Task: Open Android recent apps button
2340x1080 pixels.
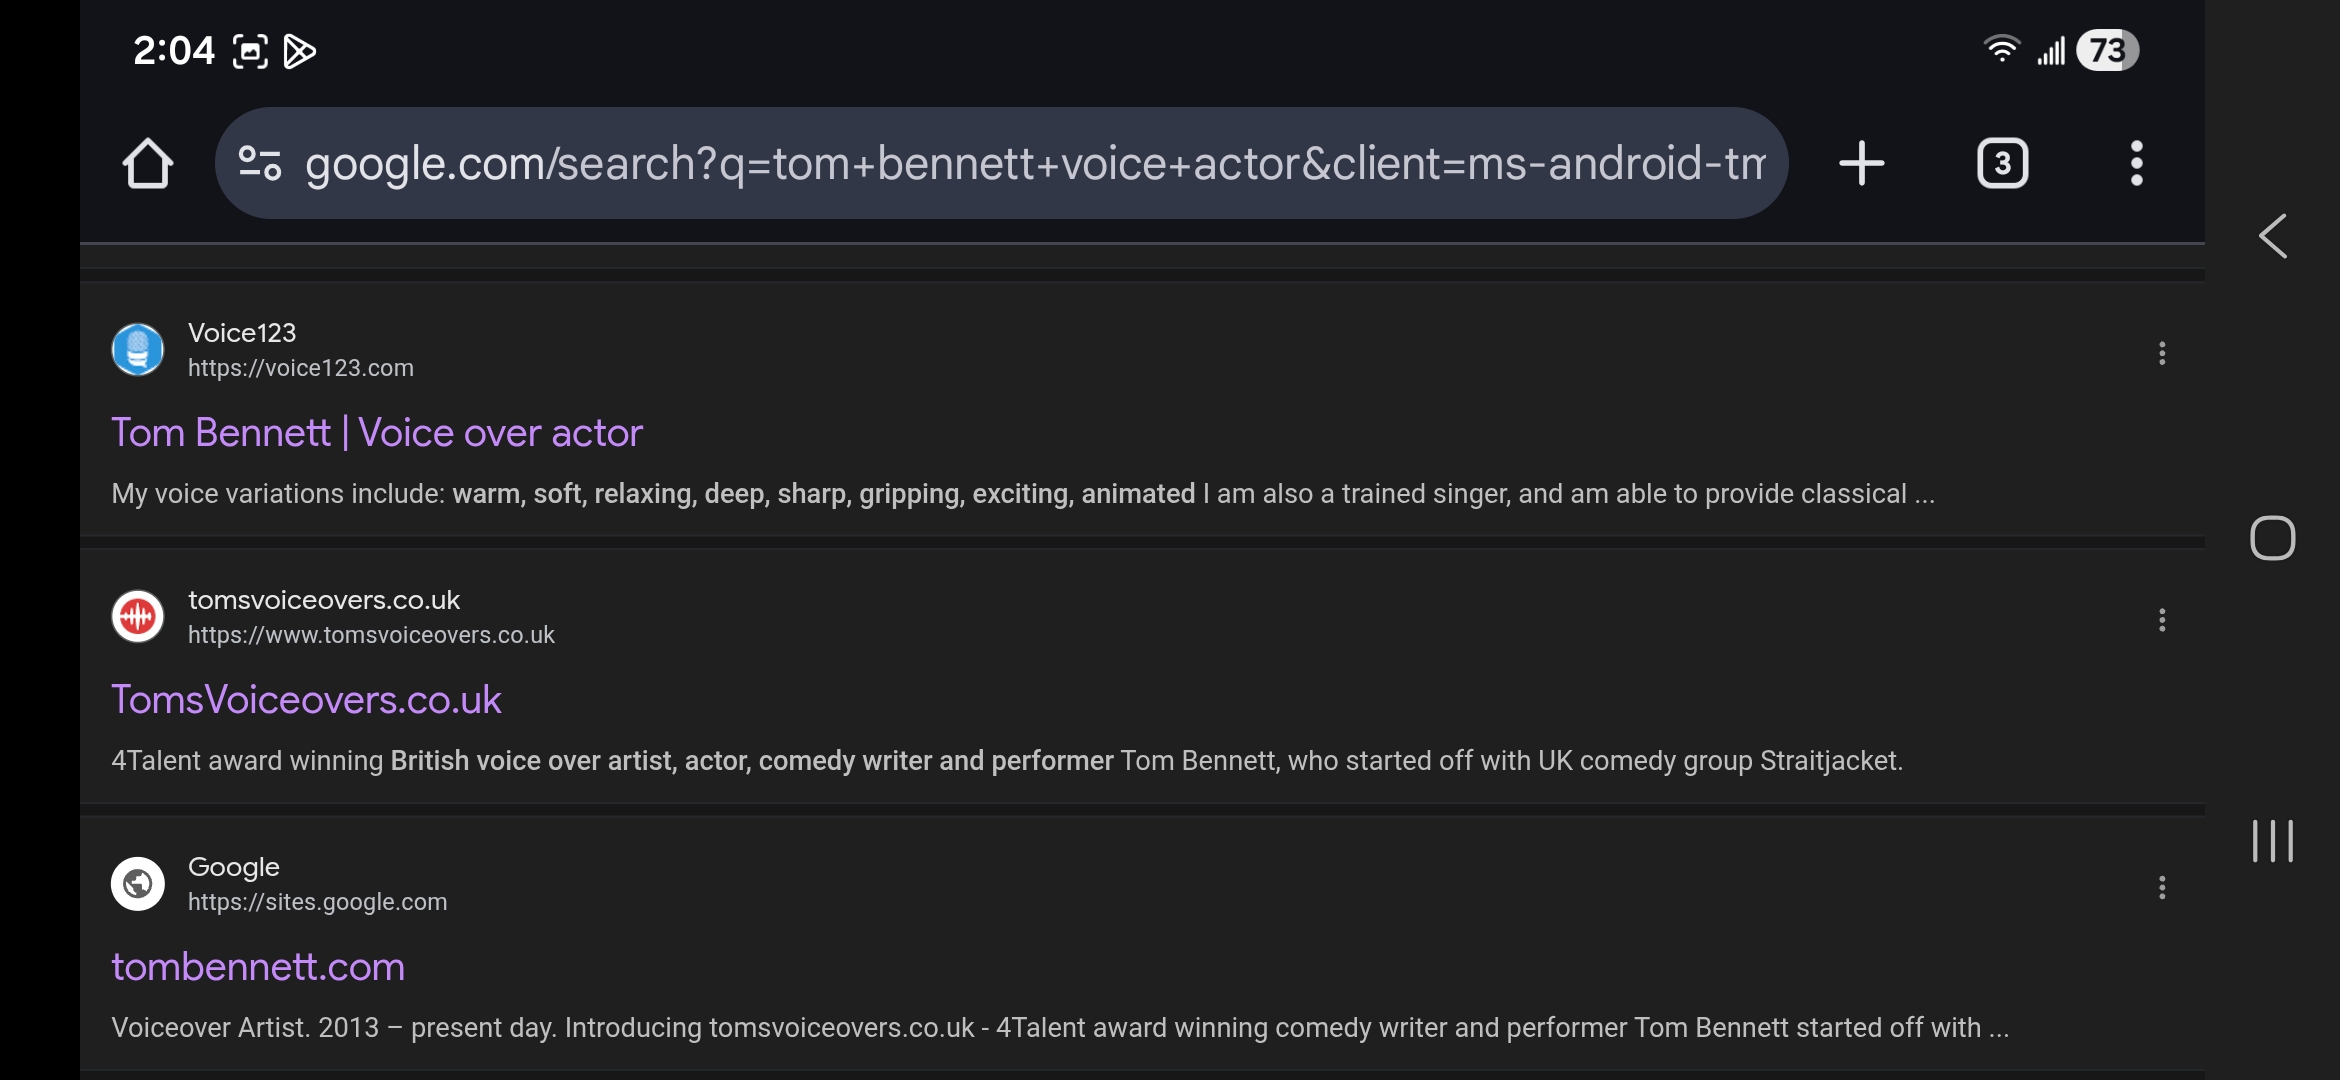Action: pyautogui.click(x=2272, y=841)
